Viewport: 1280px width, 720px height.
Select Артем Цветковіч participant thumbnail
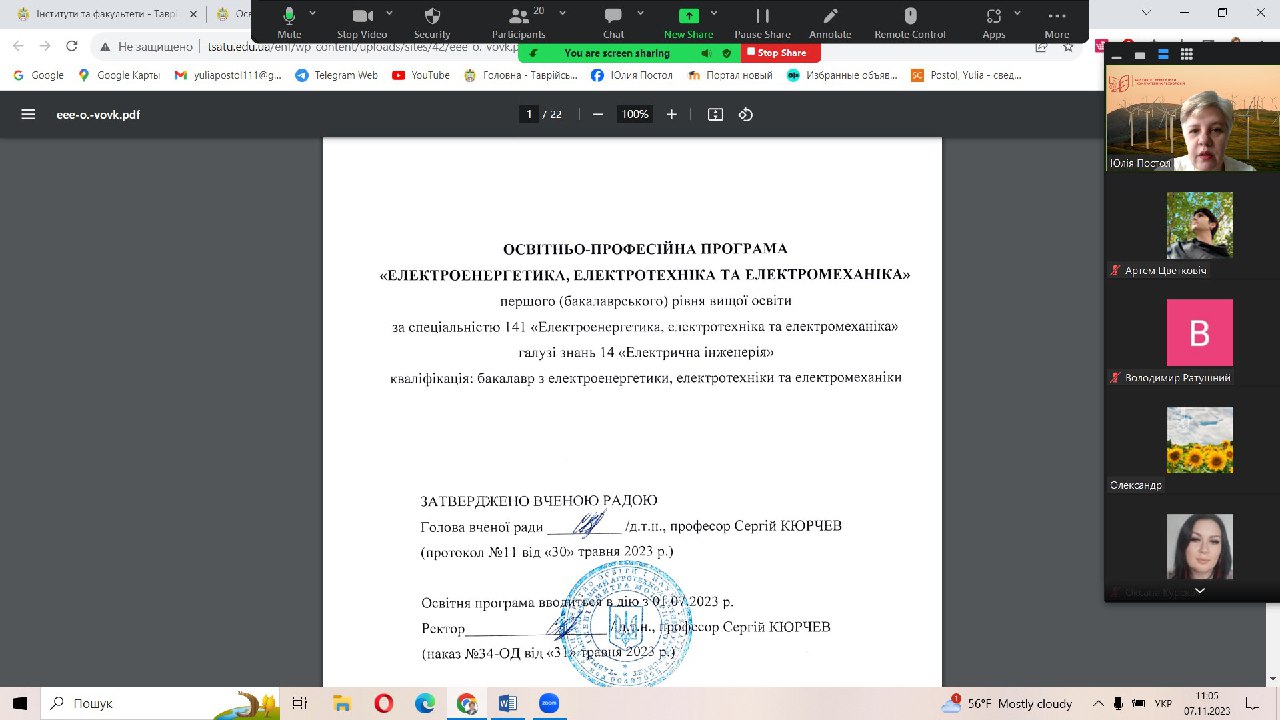click(1200, 226)
